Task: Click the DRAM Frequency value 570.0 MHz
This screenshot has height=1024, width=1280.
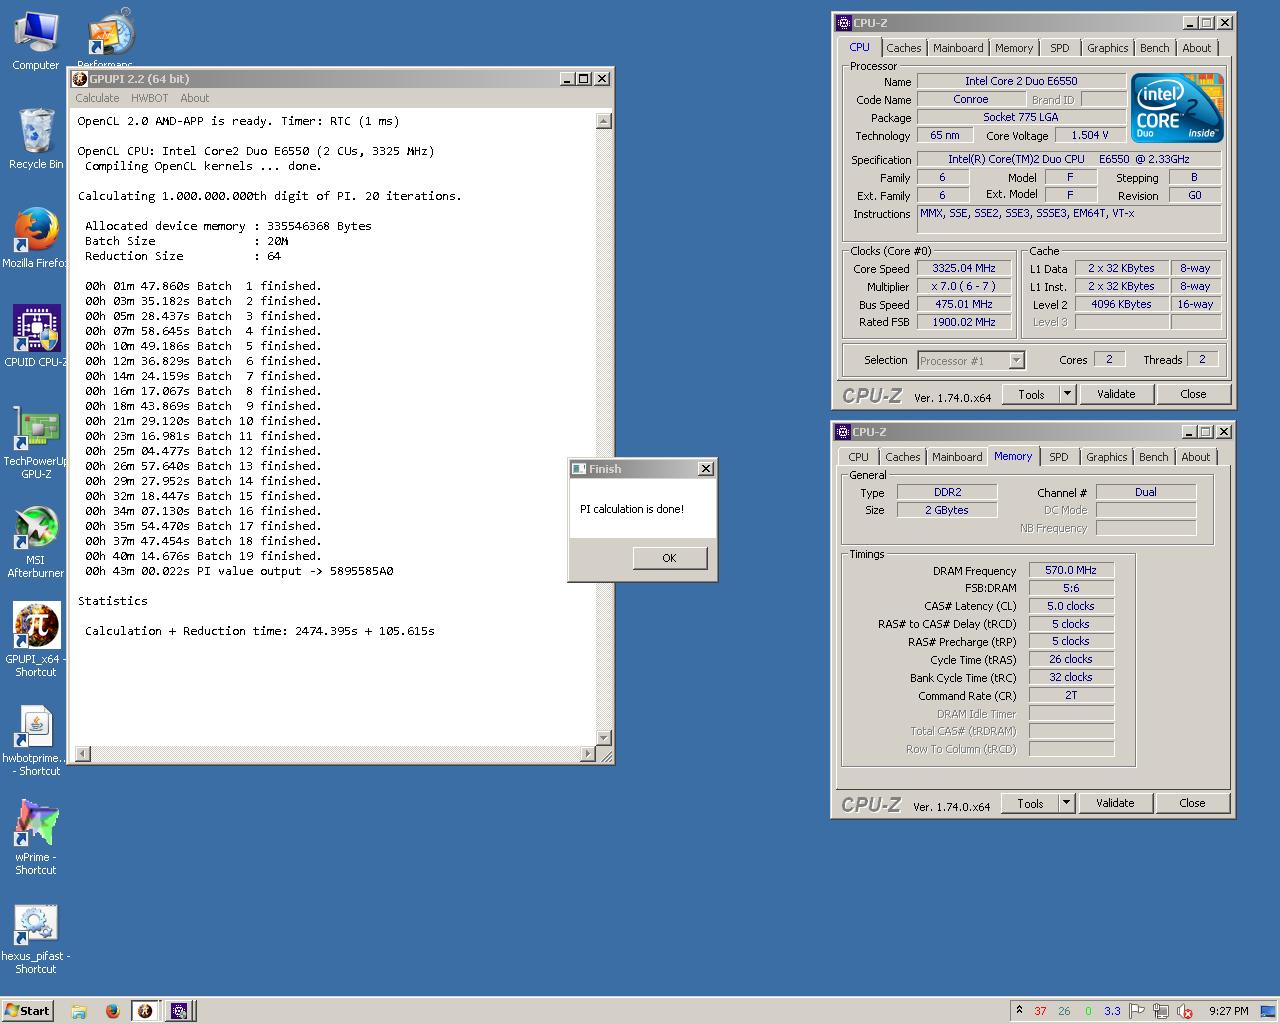Action: (1071, 570)
